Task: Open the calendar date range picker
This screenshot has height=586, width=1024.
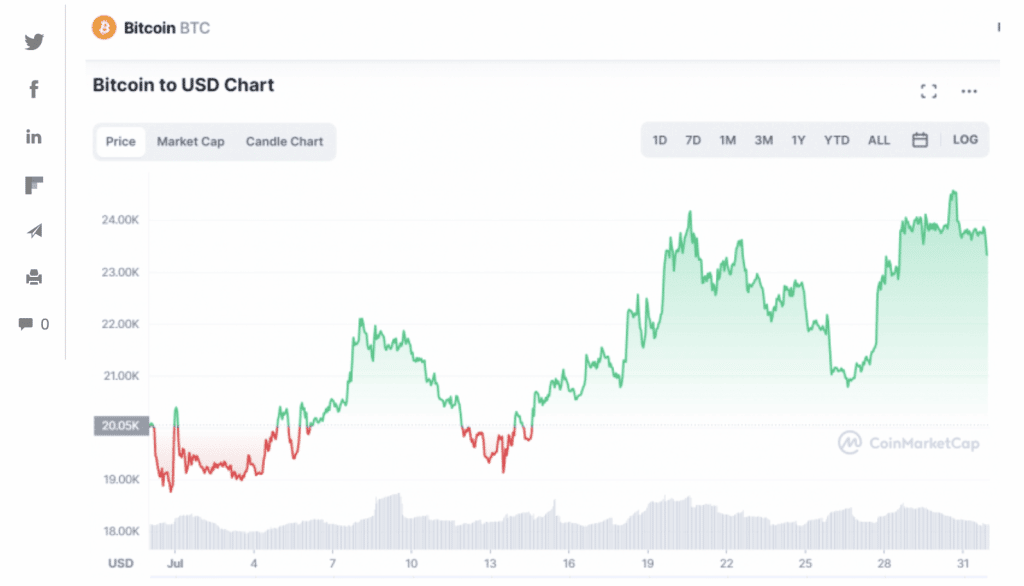Action: click(920, 140)
